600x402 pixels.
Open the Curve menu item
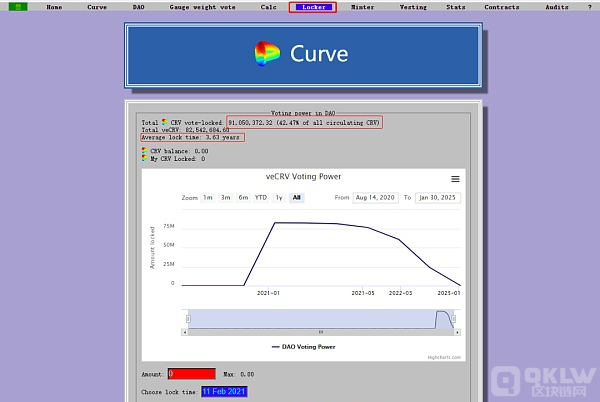point(97,7)
